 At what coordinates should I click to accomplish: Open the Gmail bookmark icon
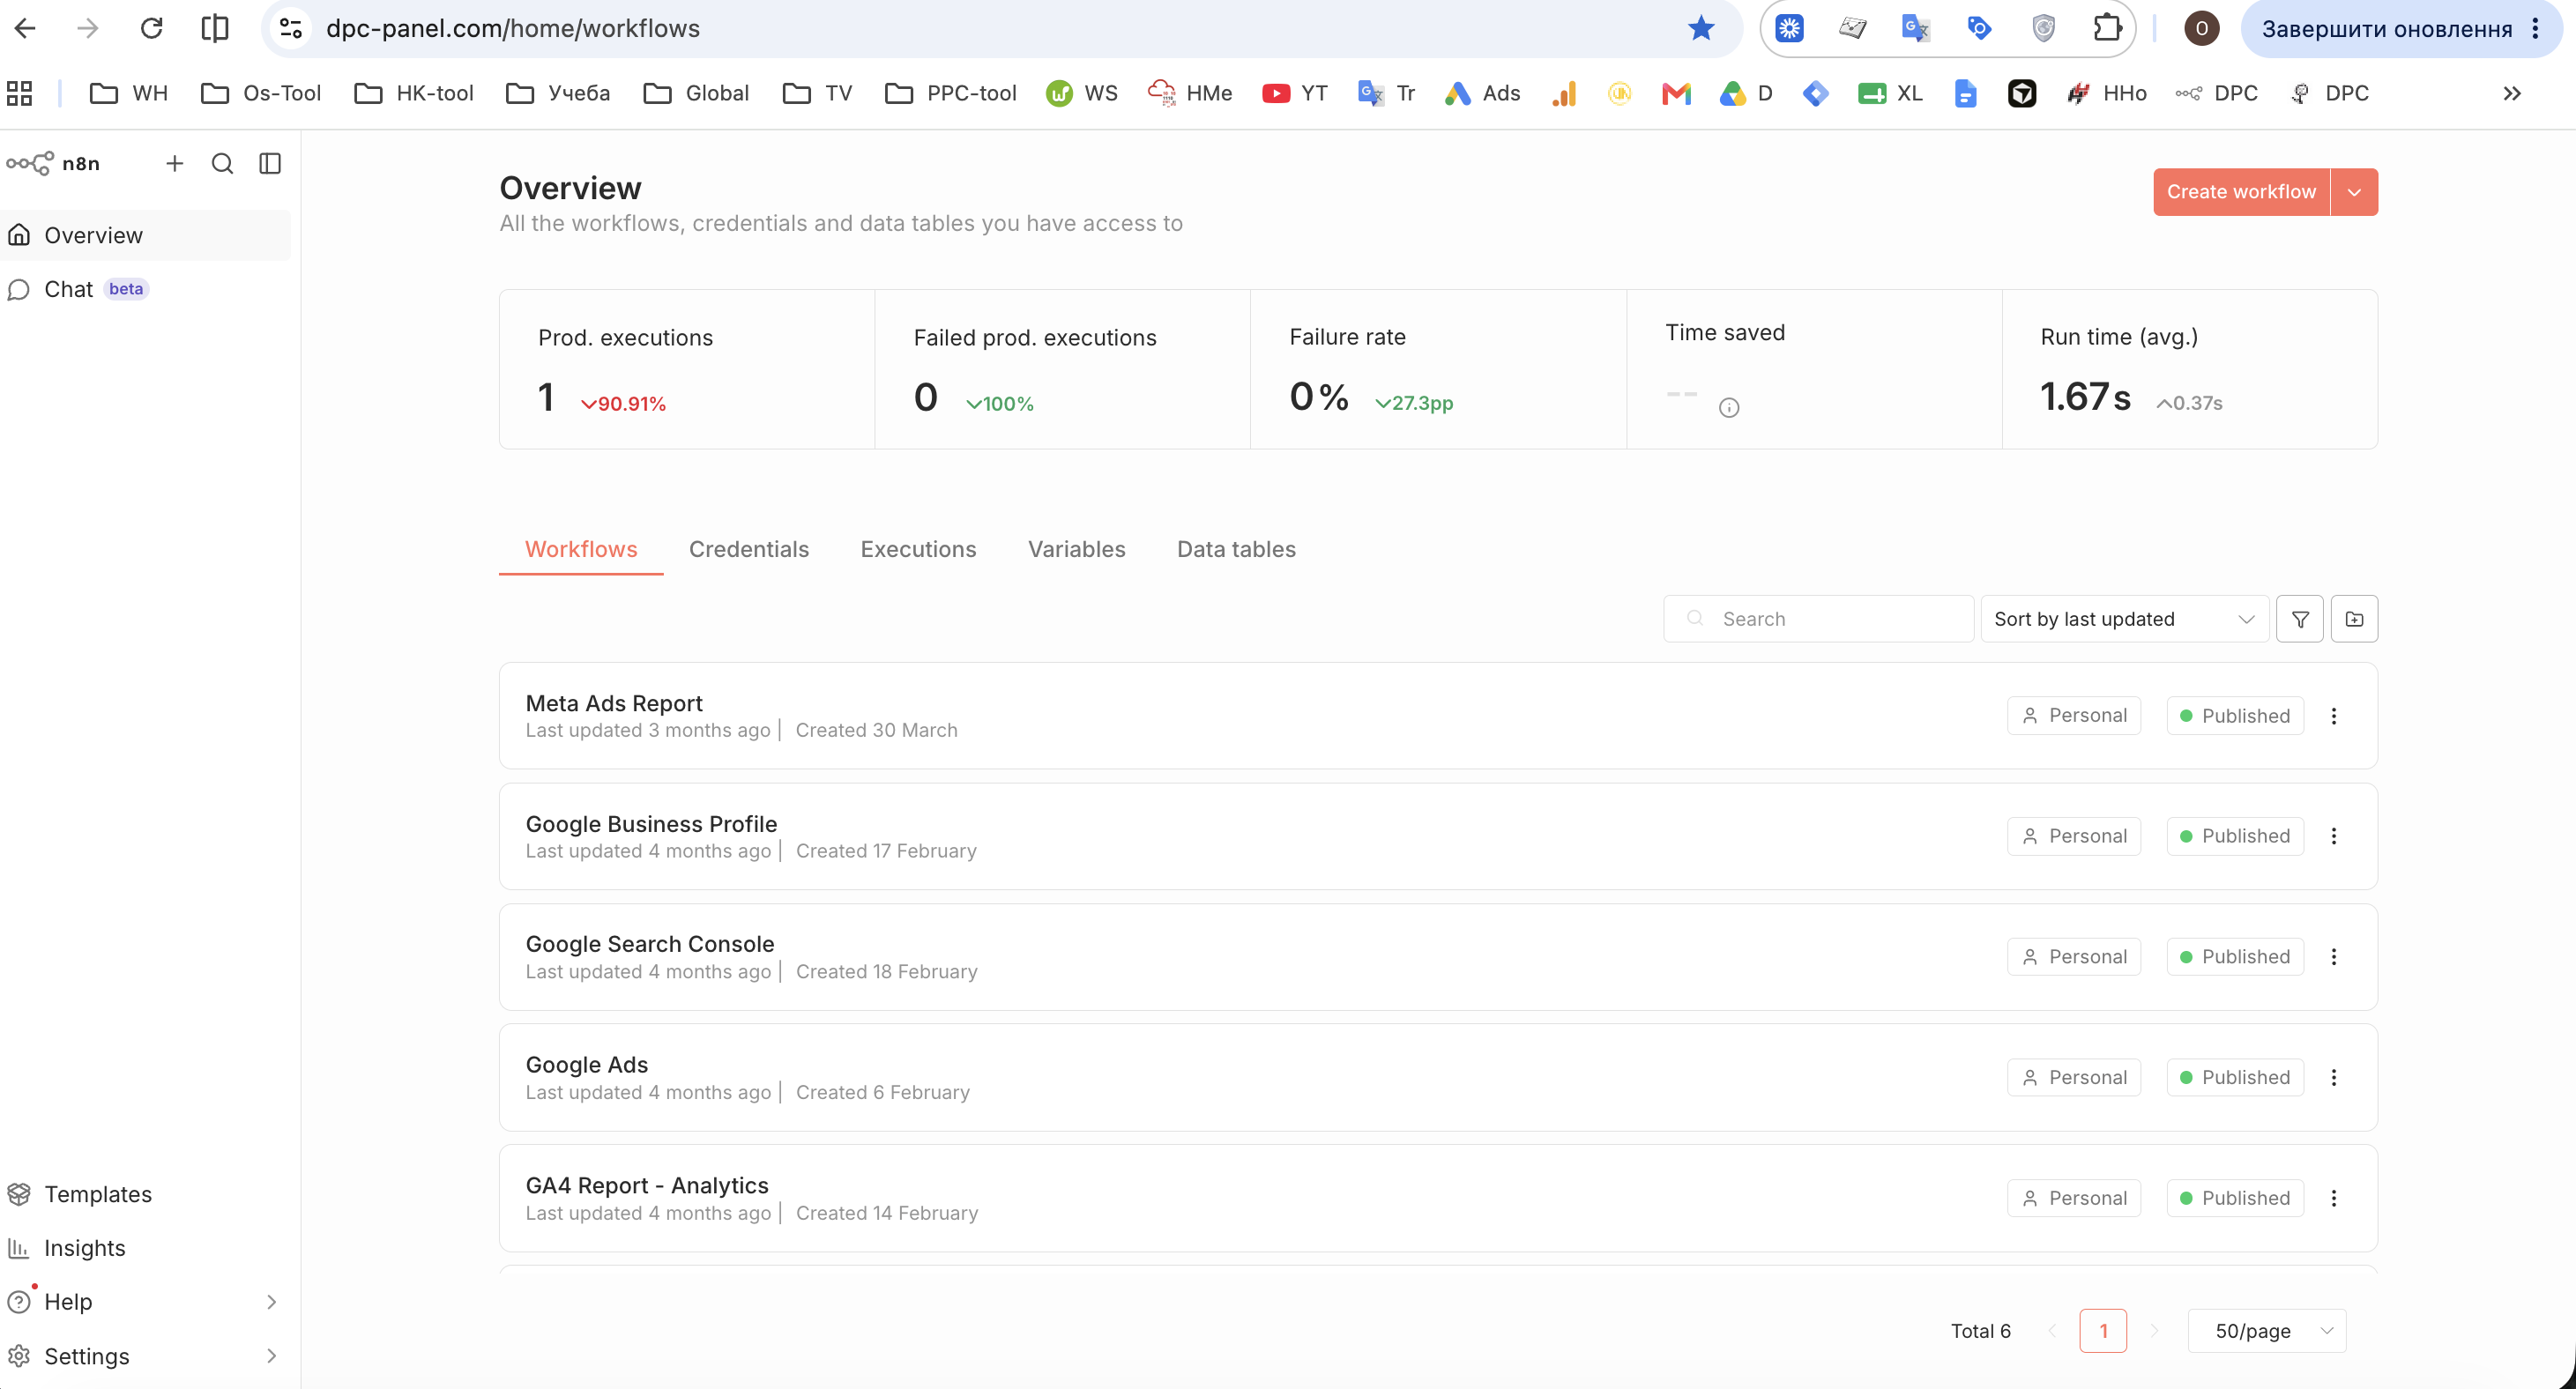click(1676, 93)
